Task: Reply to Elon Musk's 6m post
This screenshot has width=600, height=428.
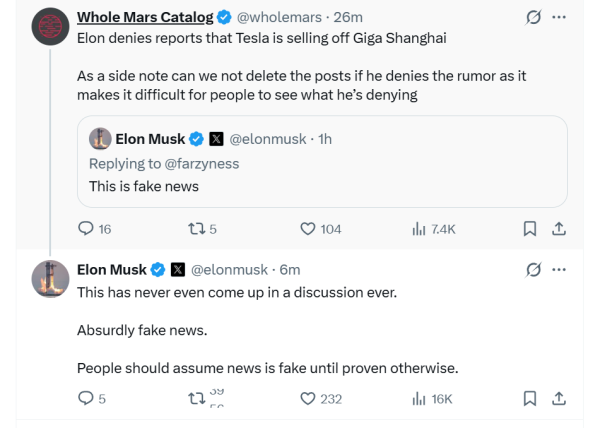Action: pyautogui.click(x=92, y=398)
